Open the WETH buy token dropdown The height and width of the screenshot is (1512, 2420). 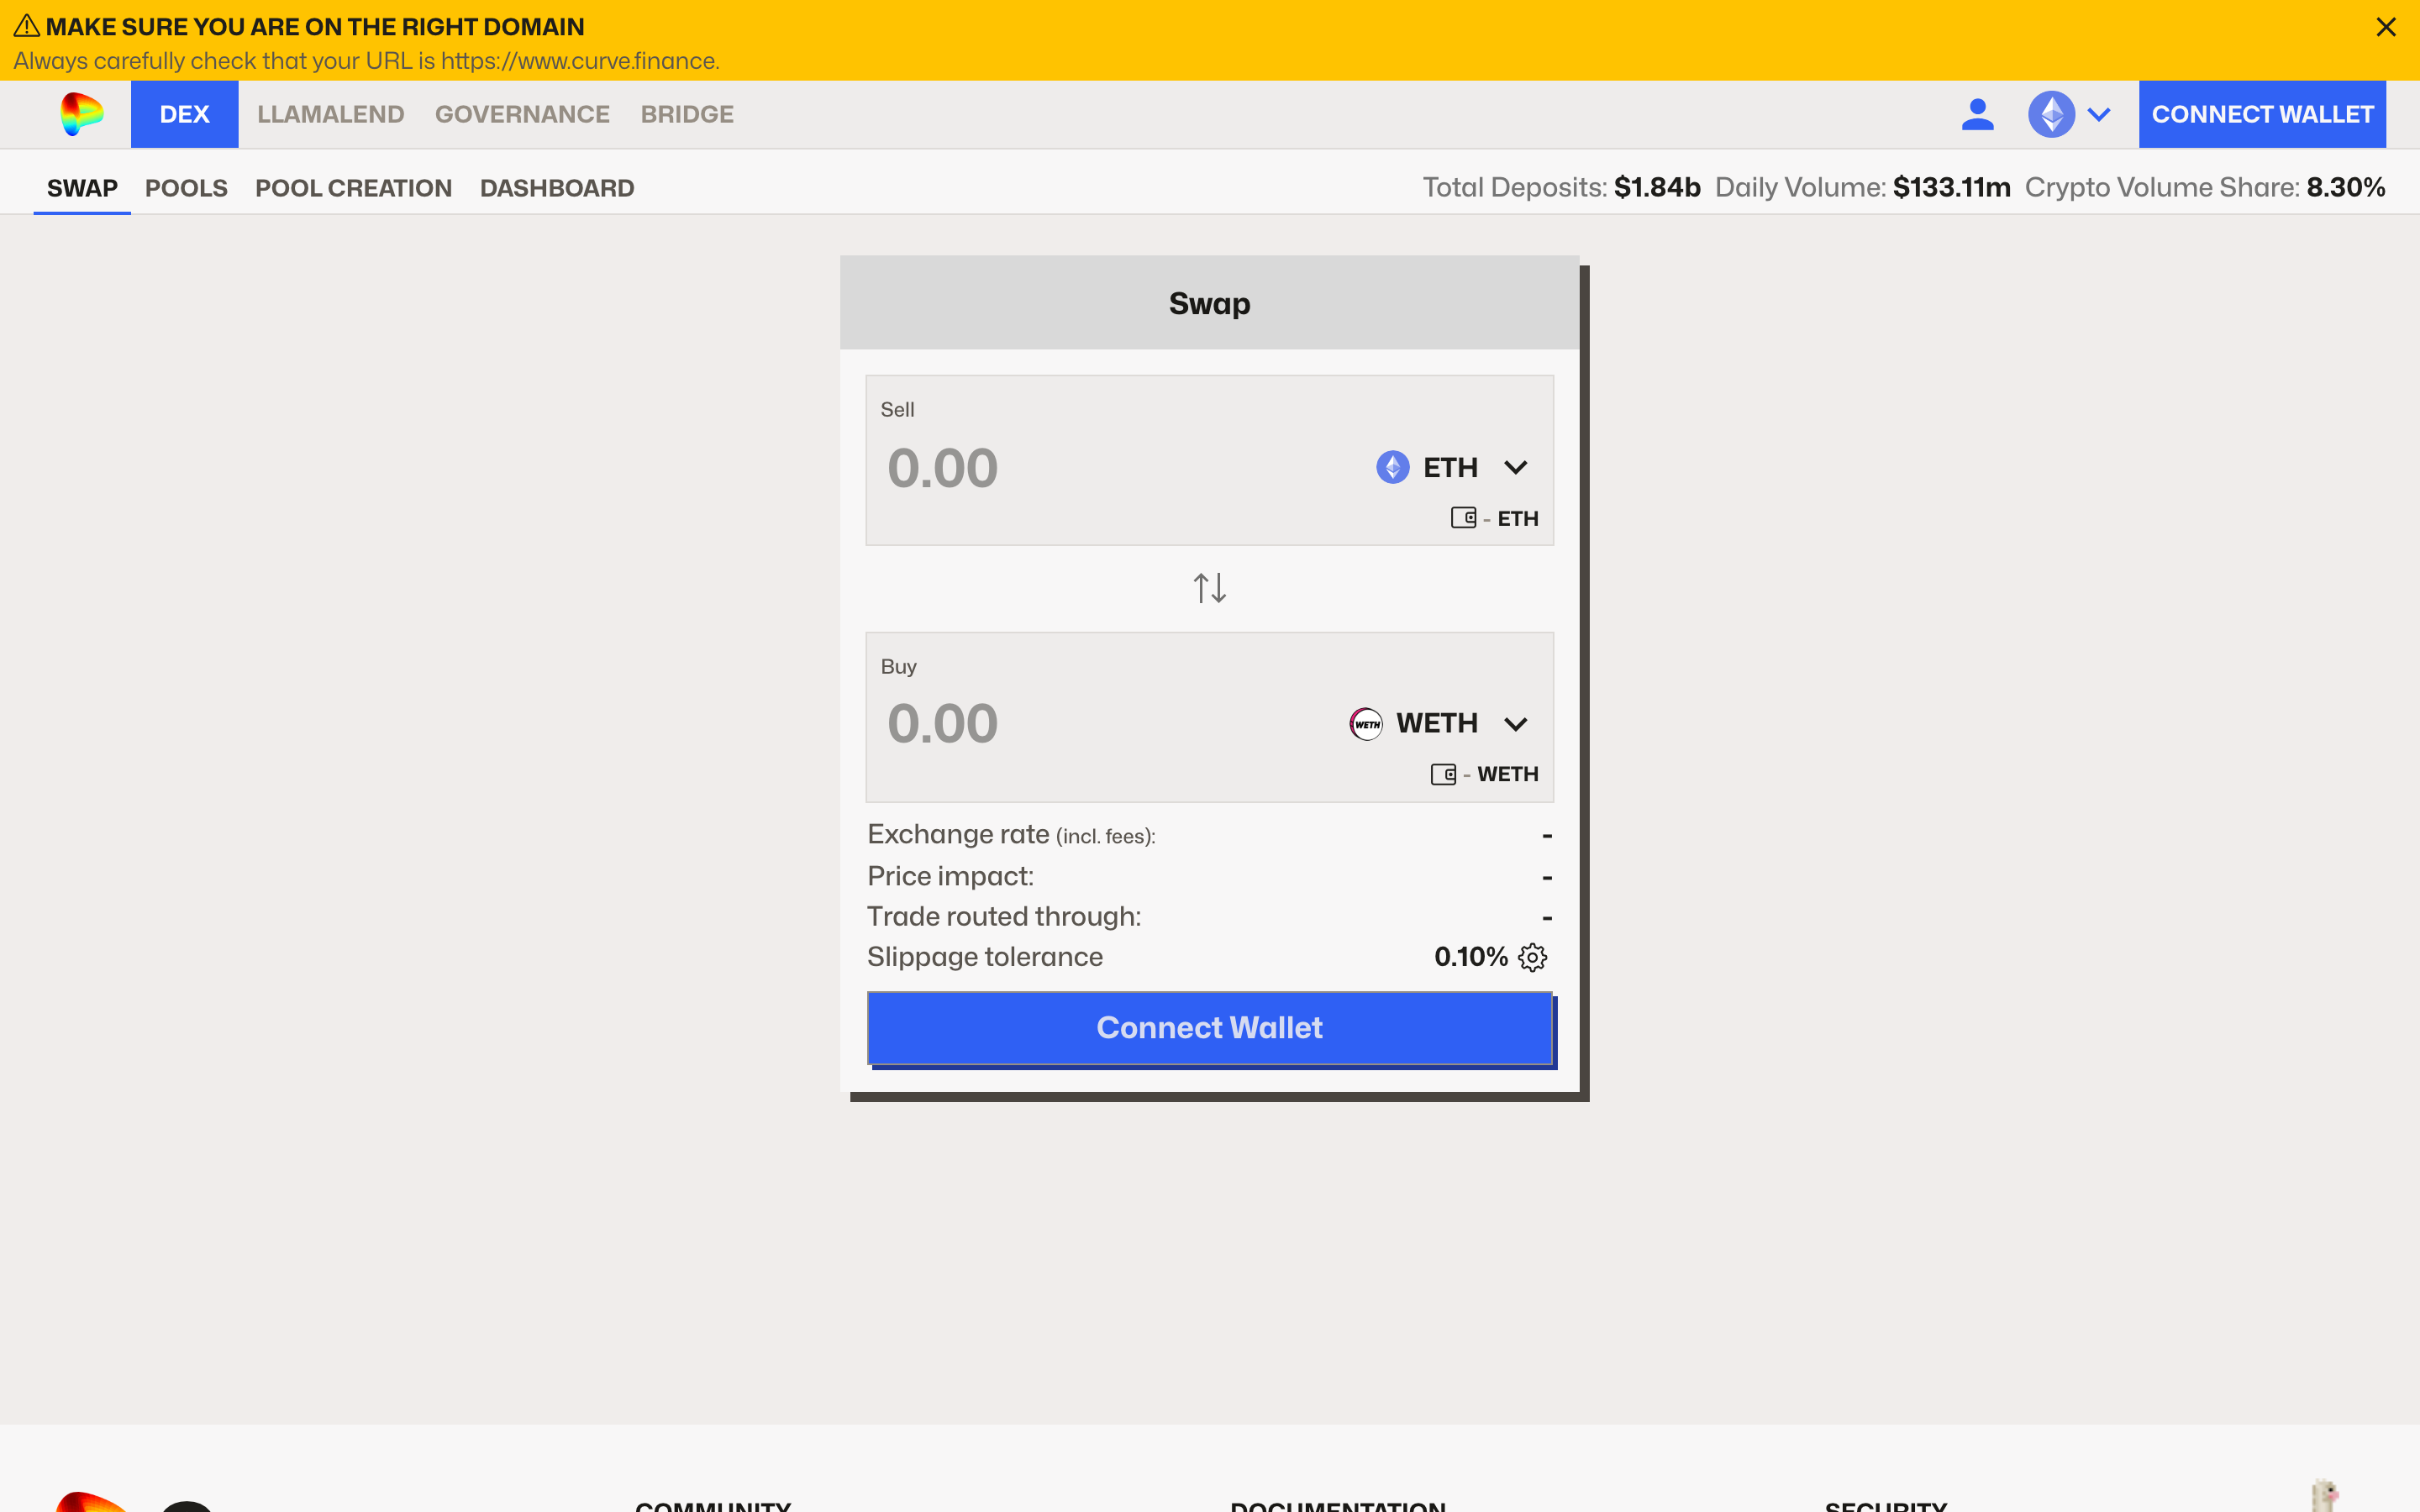[x=1515, y=723]
